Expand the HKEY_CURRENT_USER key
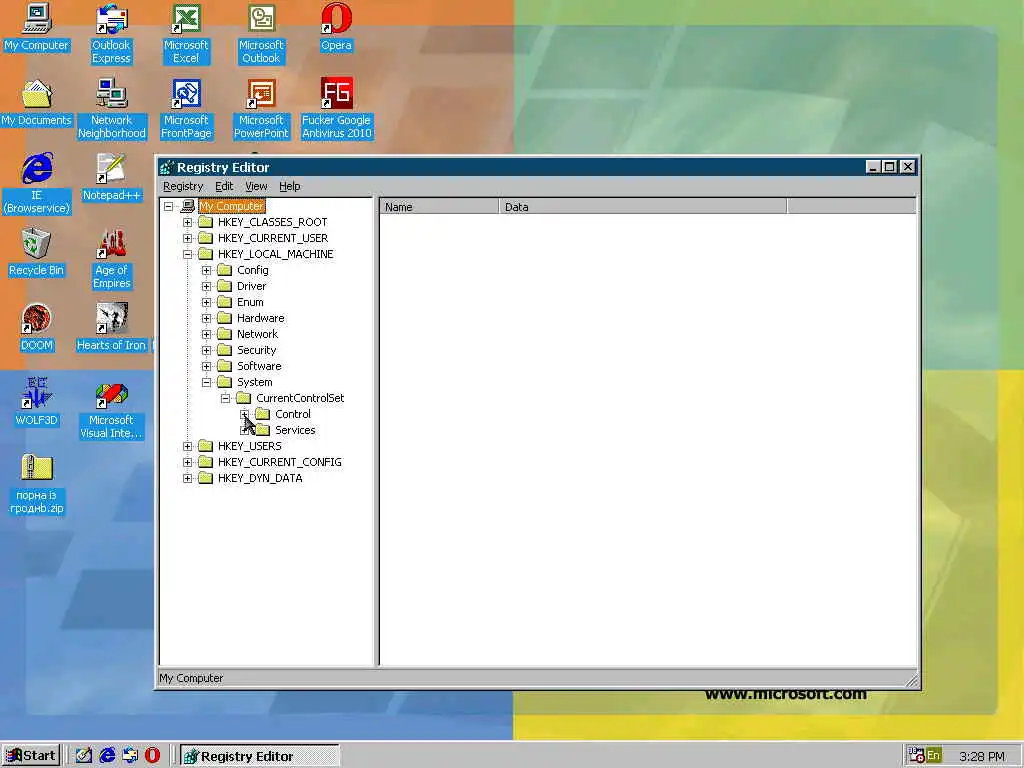Image resolution: width=1024 pixels, height=768 pixels. tap(187, 238)
